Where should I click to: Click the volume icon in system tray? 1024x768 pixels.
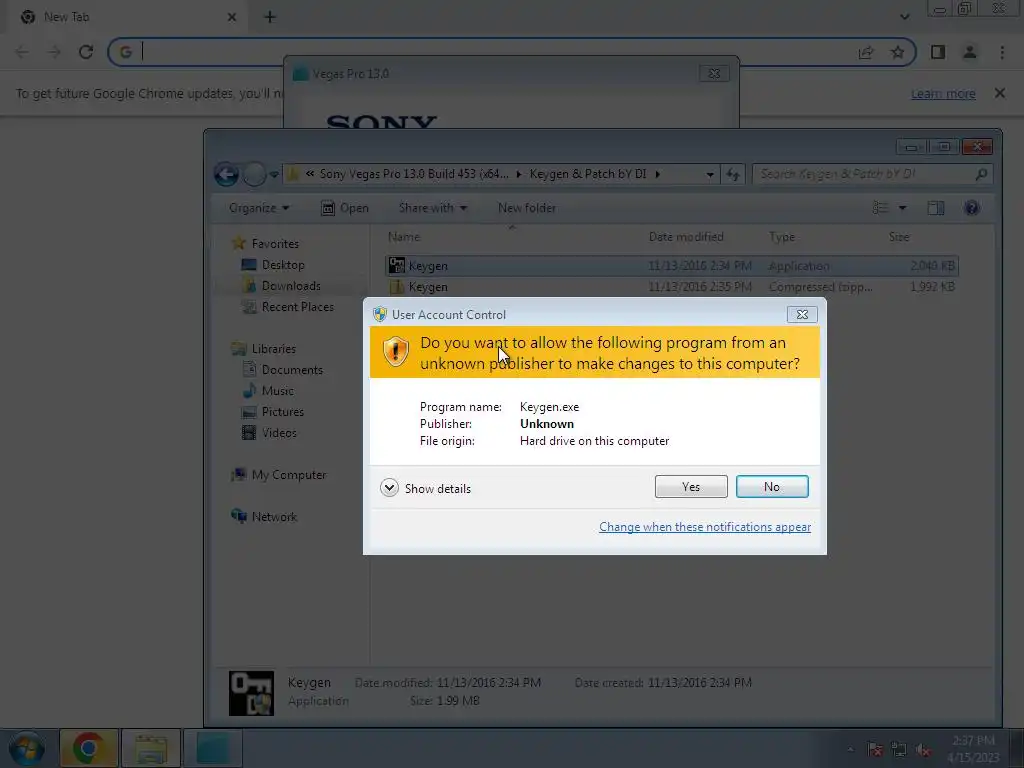(x=923, y=750)
